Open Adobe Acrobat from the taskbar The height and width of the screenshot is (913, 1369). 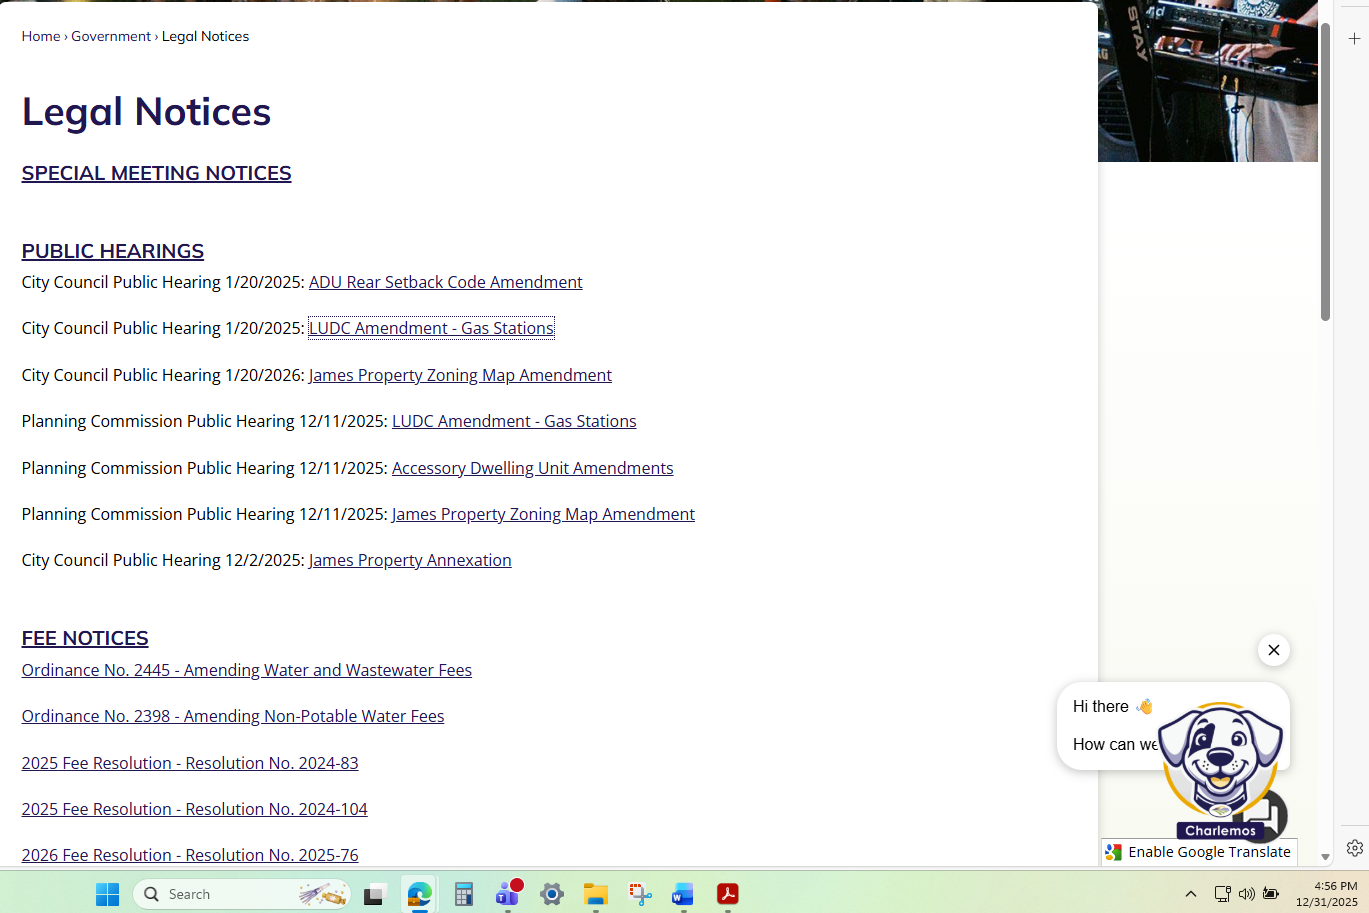tap(727, 894)
